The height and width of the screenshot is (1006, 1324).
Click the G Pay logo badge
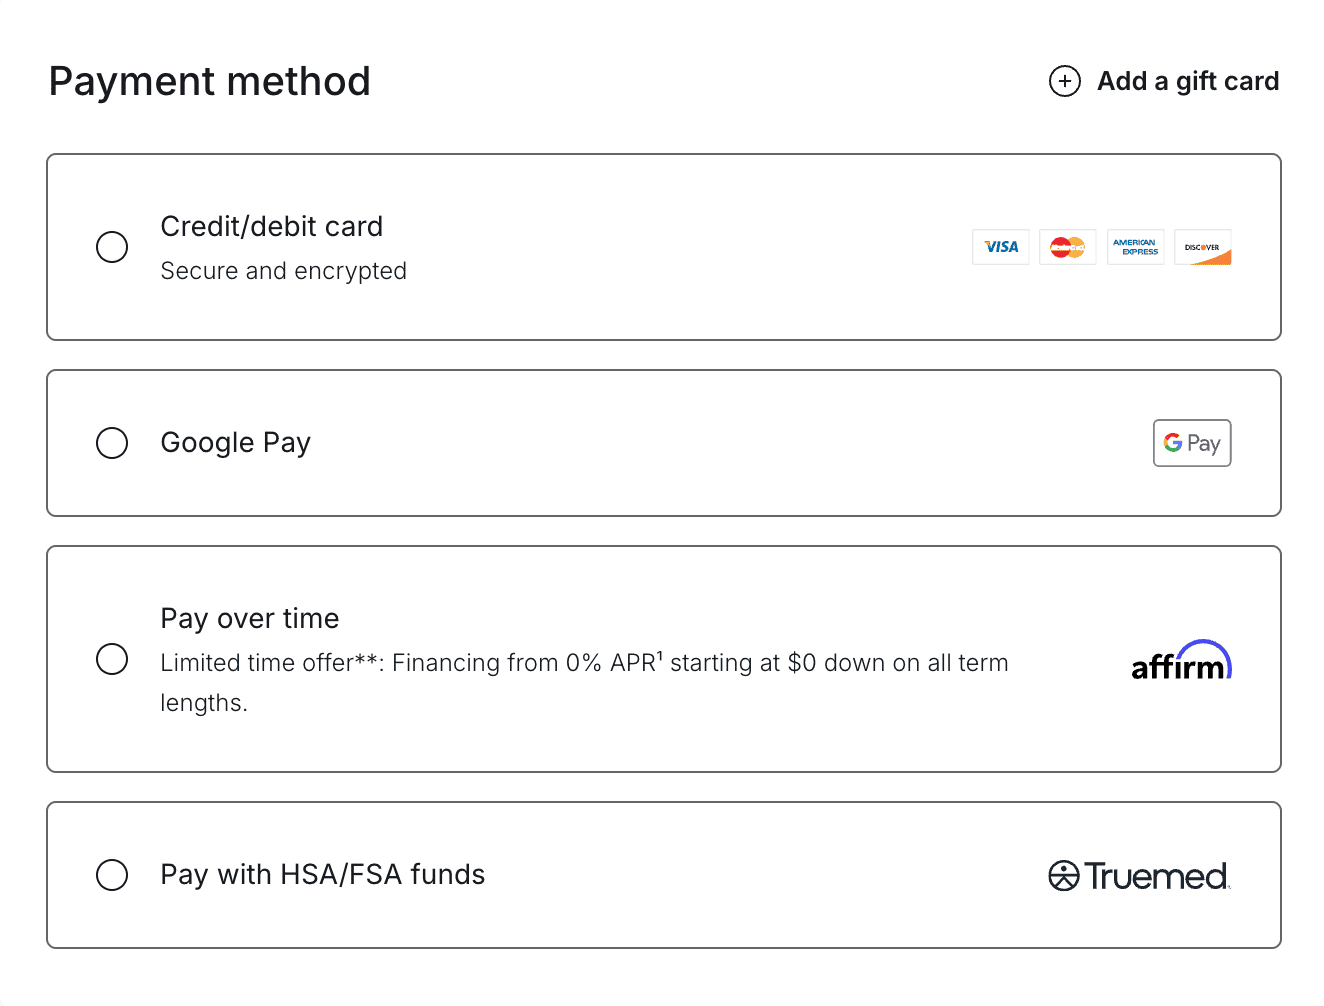(1191, 443)
